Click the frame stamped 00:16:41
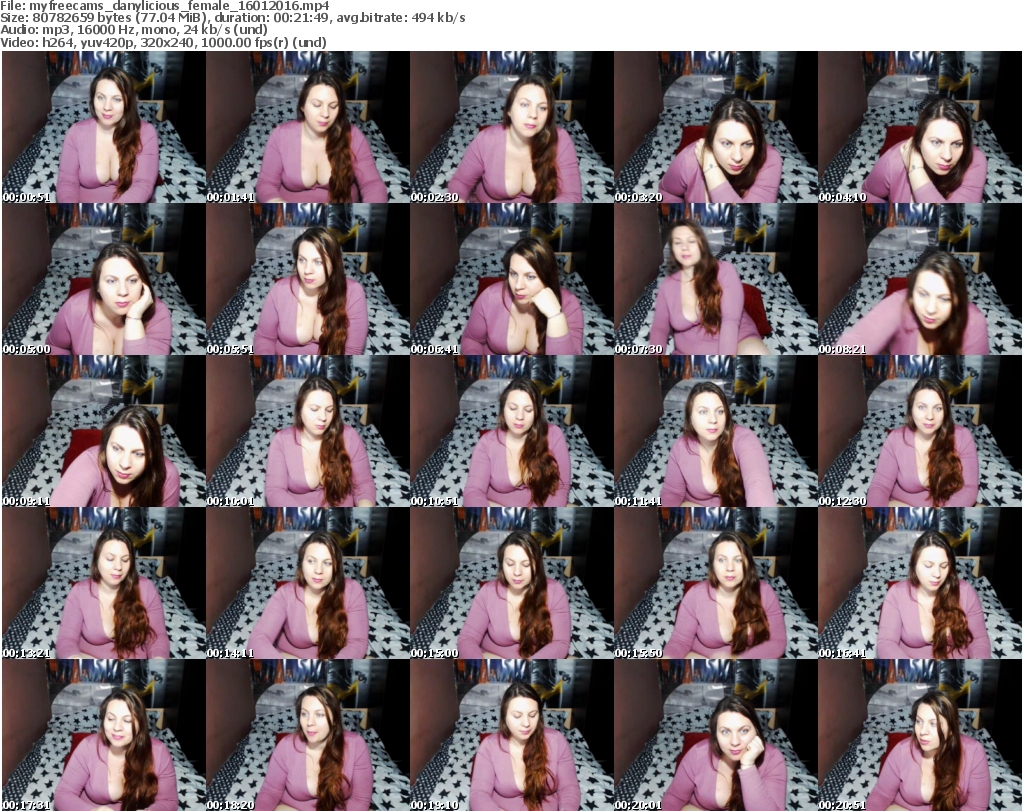 (920, 583)
